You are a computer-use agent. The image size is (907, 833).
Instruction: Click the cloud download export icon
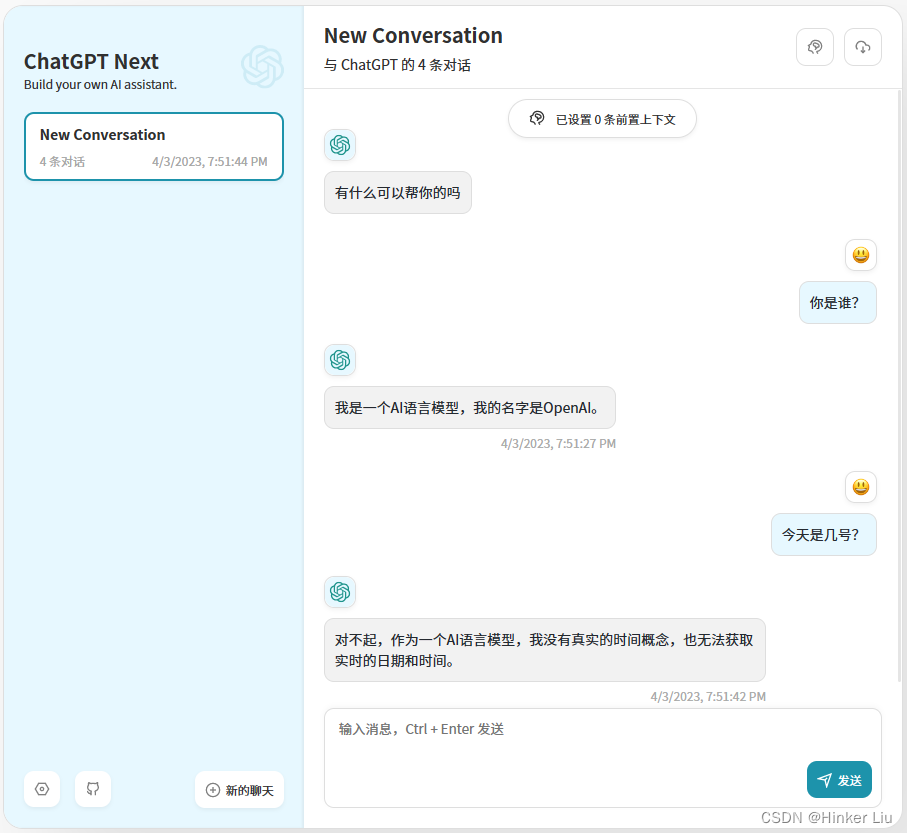pyautogui.click(x=862, y=47)
